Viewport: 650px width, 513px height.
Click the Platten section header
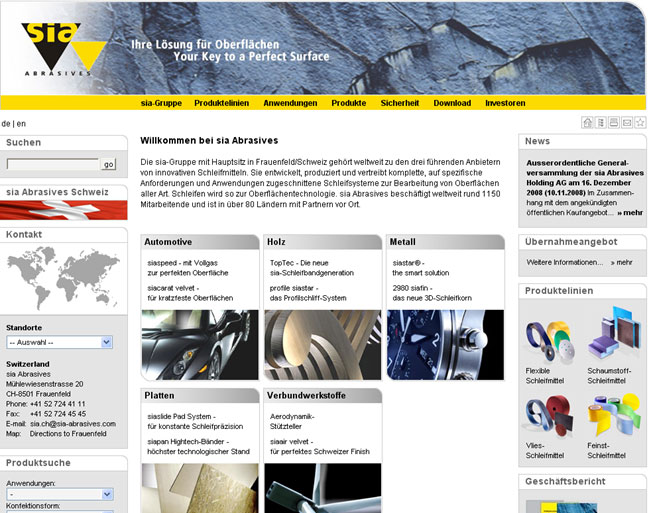(200, 396)
